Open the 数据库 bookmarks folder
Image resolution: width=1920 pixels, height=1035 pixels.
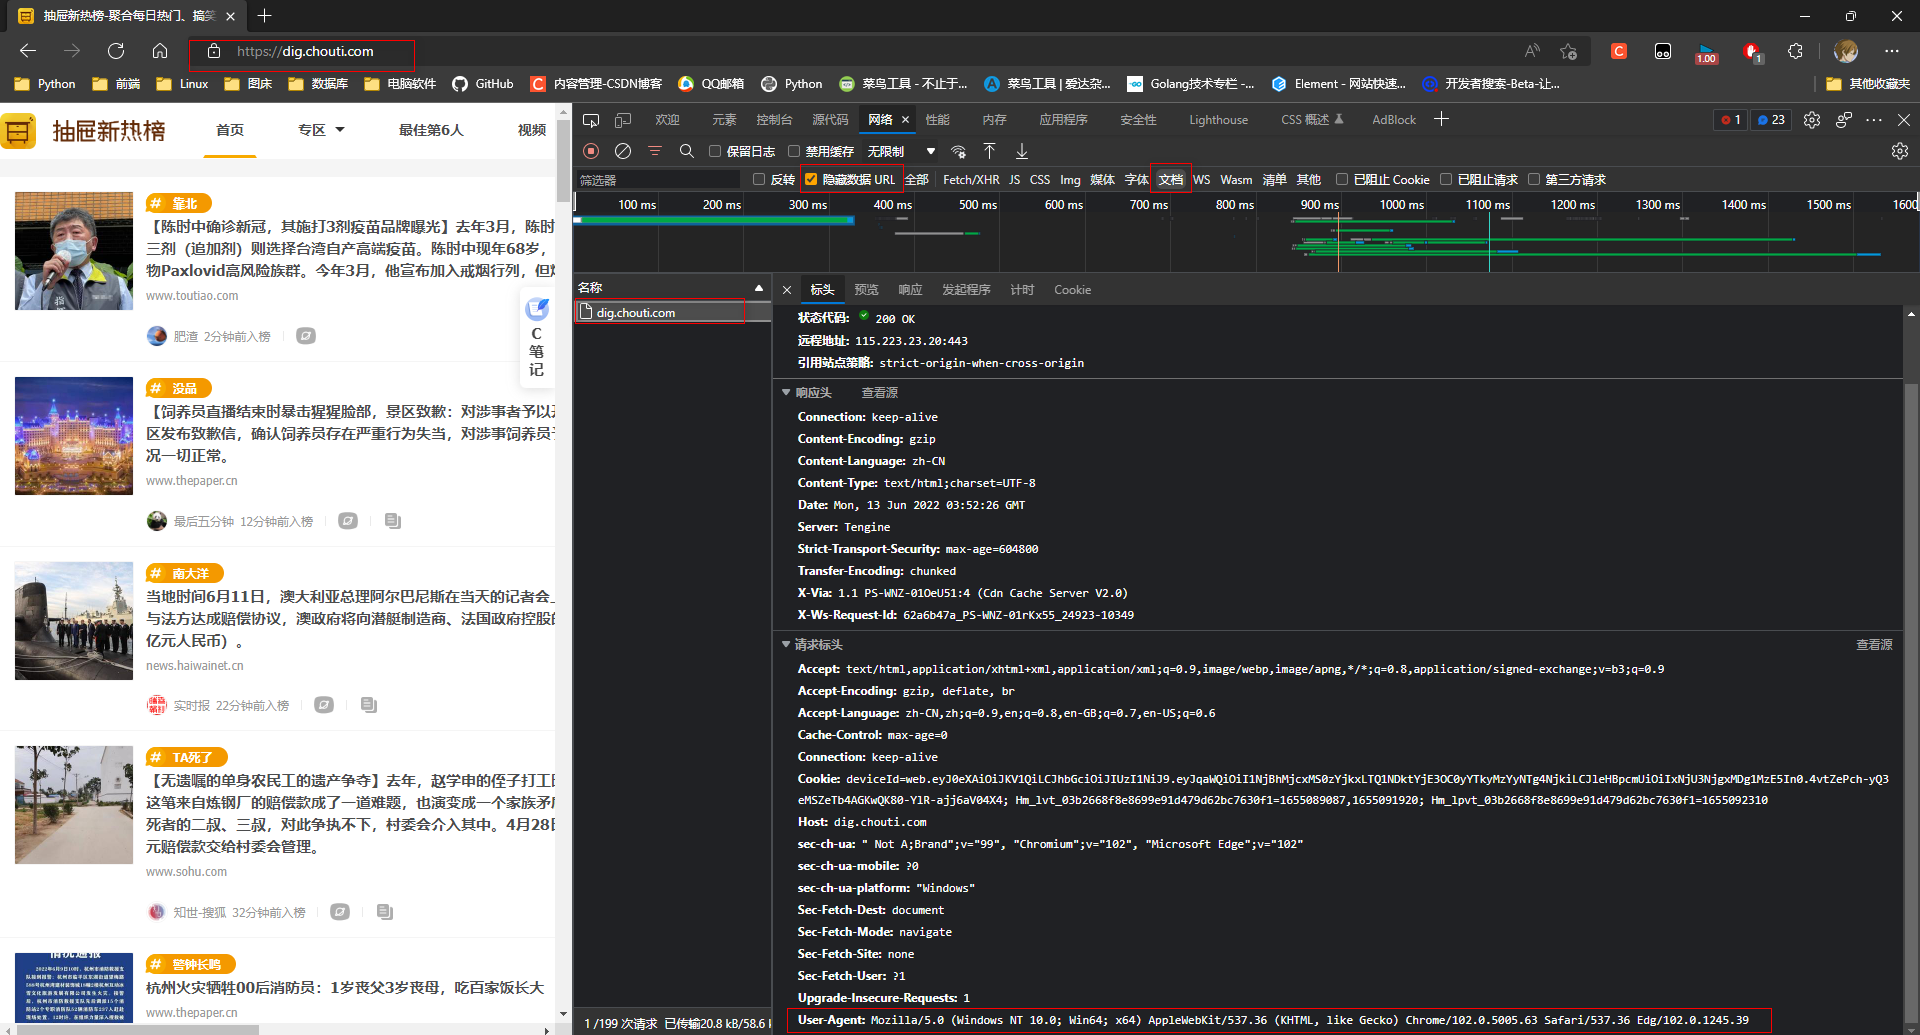[318, 84]
